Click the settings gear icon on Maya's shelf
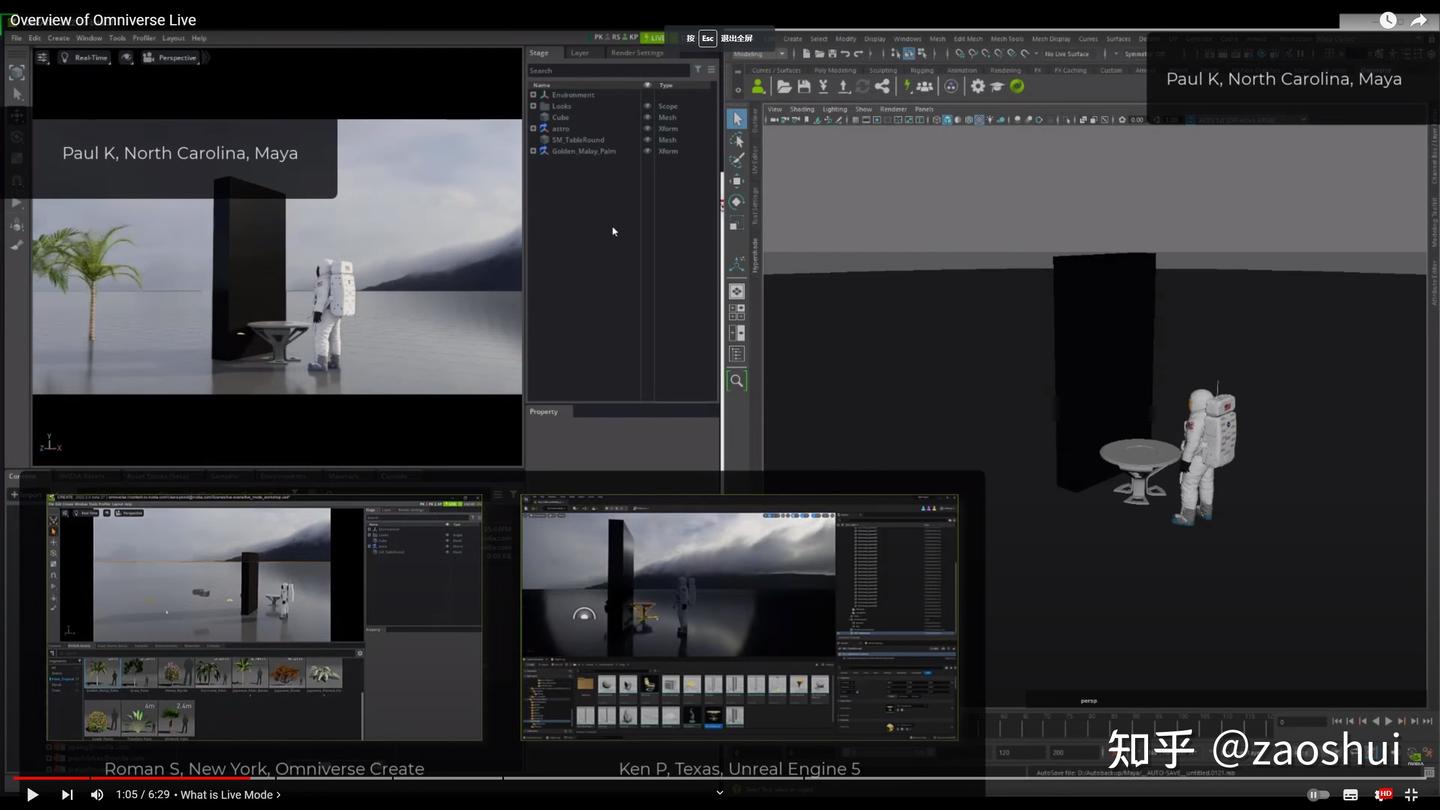1440x810 pixels. point(979,86)
